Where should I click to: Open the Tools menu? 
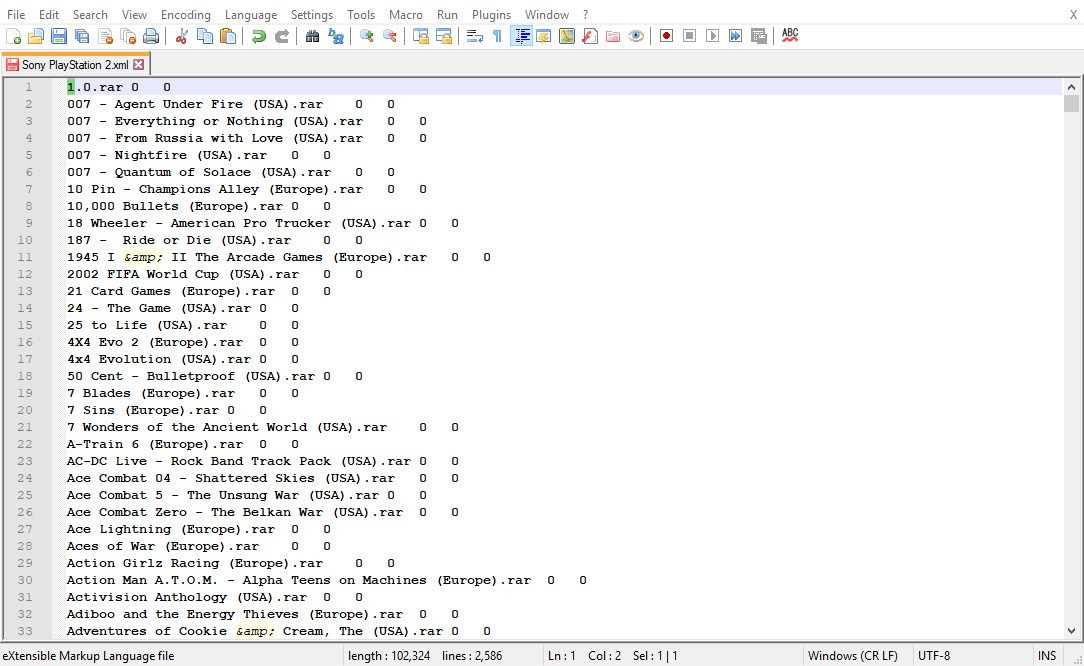point(361,15)
